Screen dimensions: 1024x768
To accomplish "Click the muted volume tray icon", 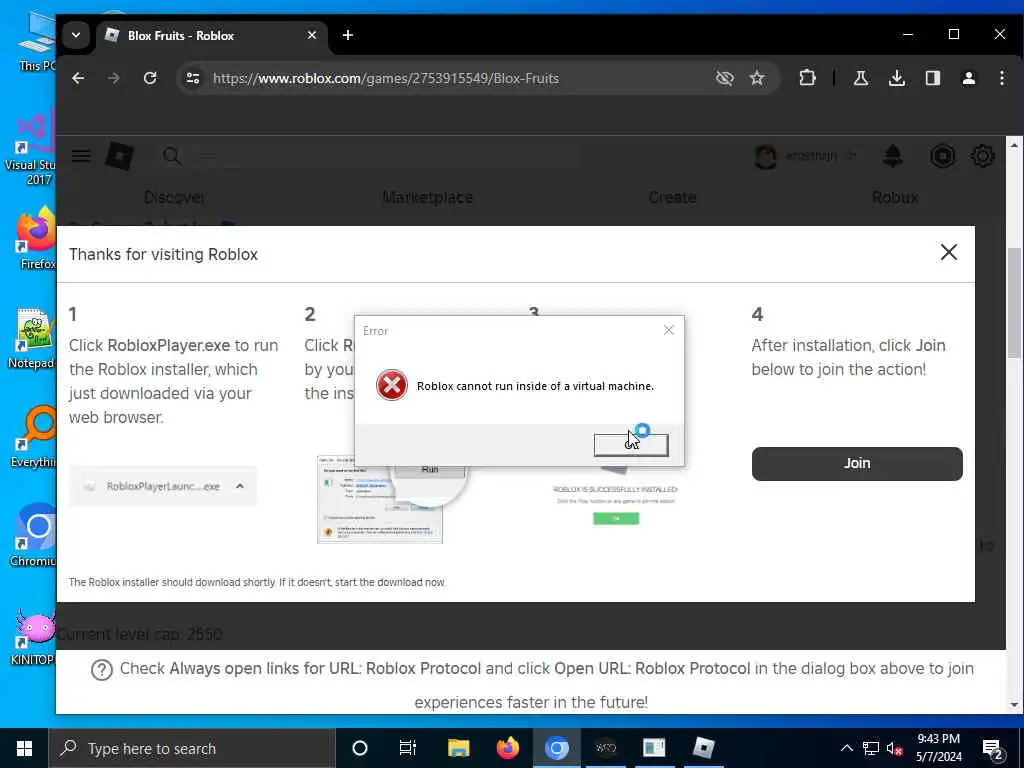I will (894, 748).
